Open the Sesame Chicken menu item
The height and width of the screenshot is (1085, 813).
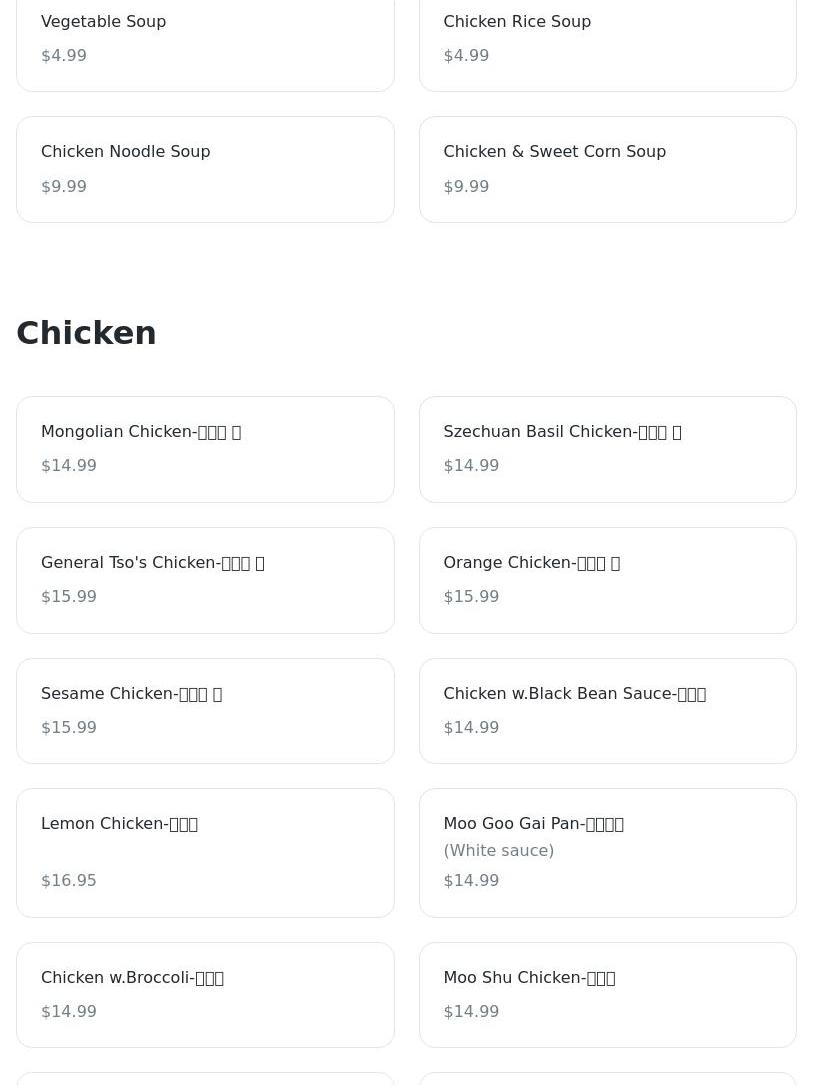click(205, 711)
